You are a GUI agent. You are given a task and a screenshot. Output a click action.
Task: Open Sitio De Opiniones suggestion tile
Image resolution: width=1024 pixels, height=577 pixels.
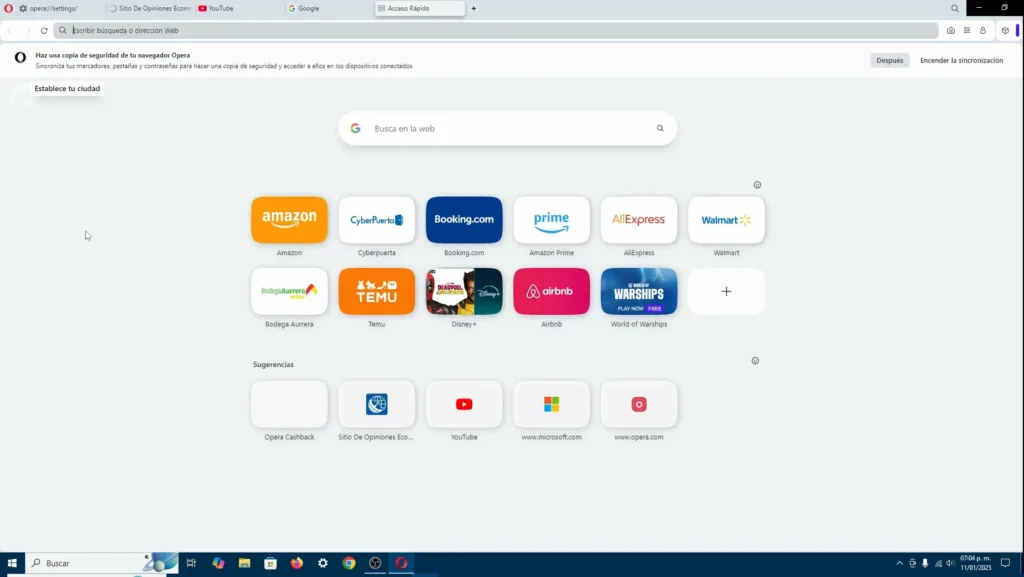point(377,405)
